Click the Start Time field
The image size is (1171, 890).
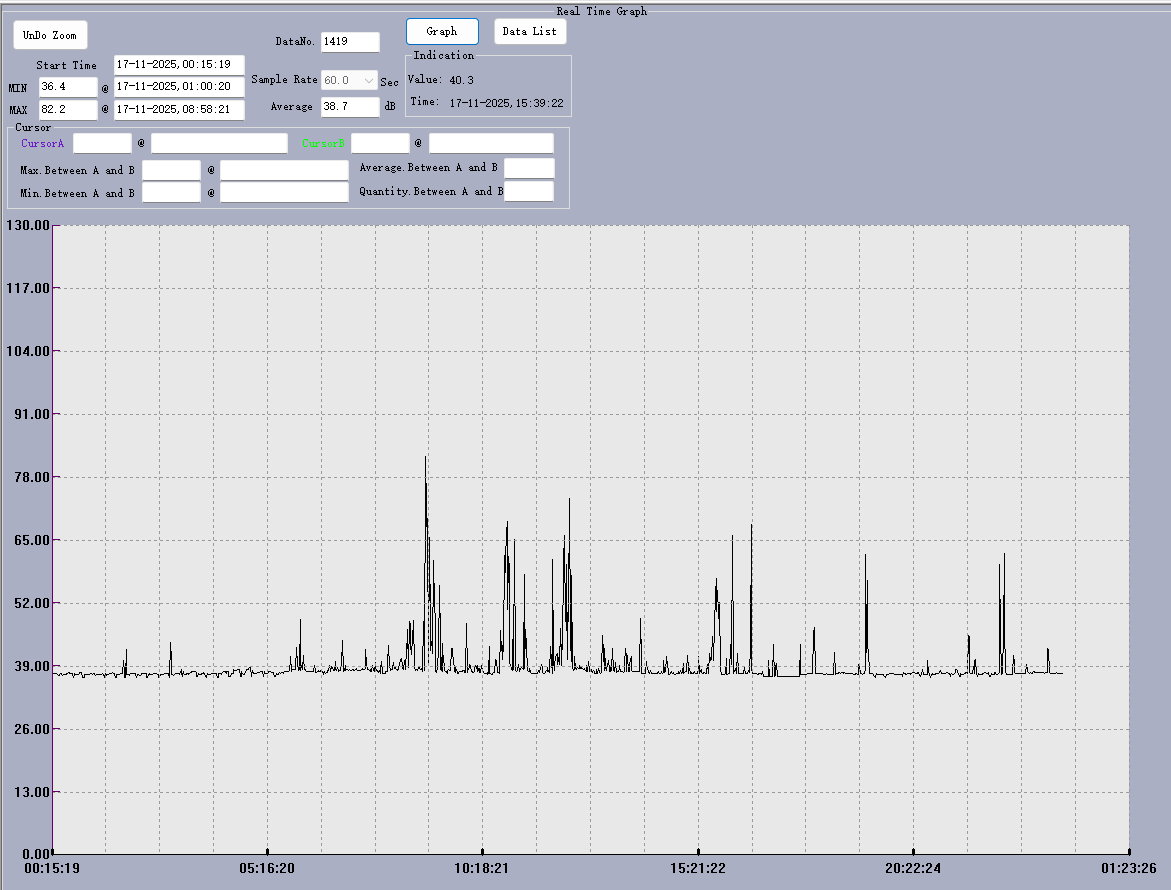[179, 65]
